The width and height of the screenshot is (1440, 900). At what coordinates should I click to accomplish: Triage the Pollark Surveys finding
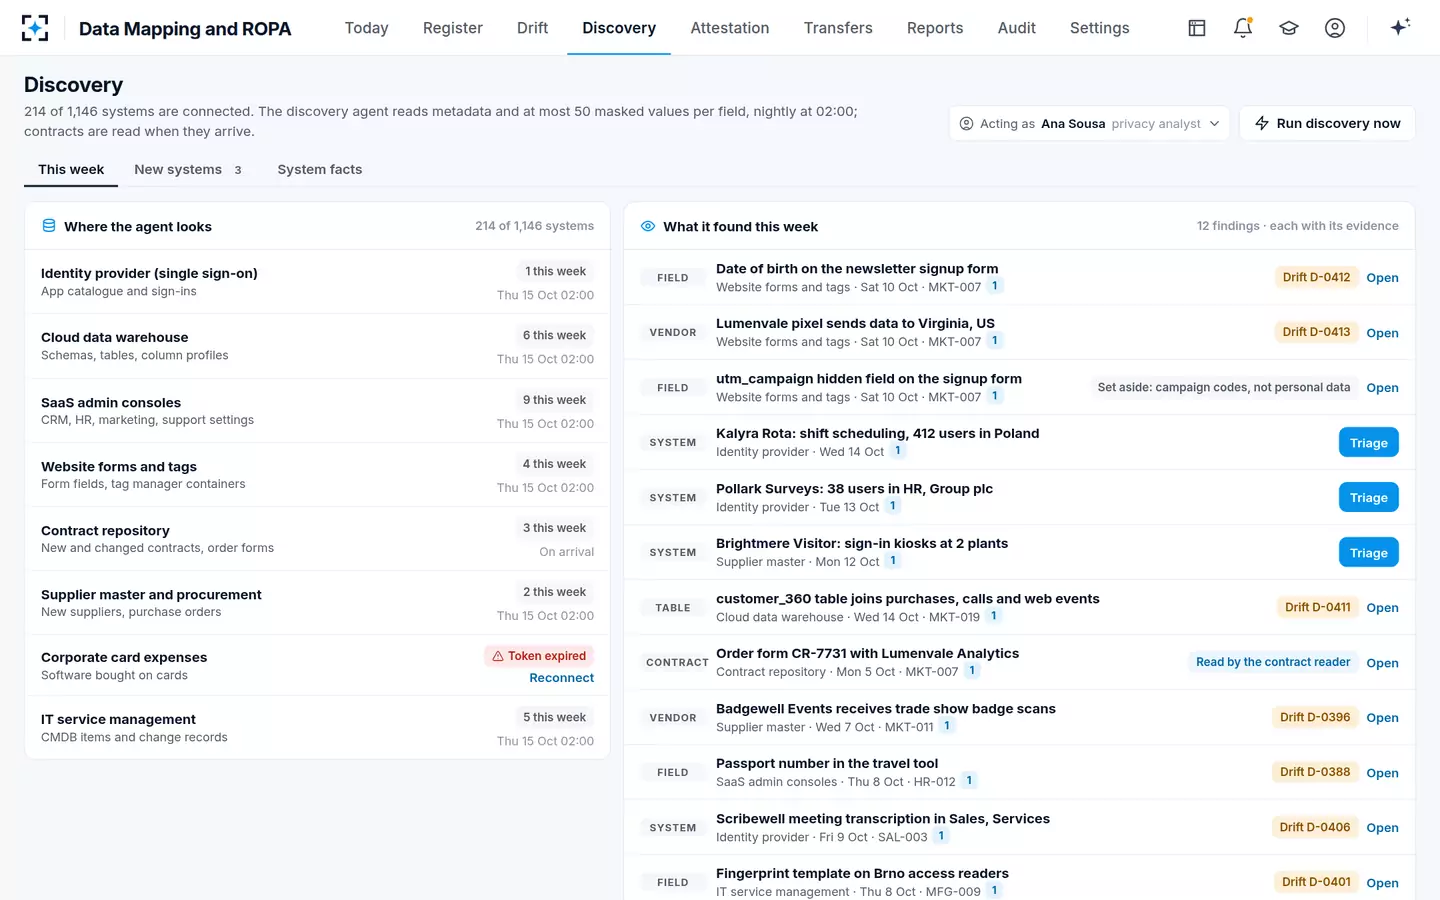[1368, 498]
